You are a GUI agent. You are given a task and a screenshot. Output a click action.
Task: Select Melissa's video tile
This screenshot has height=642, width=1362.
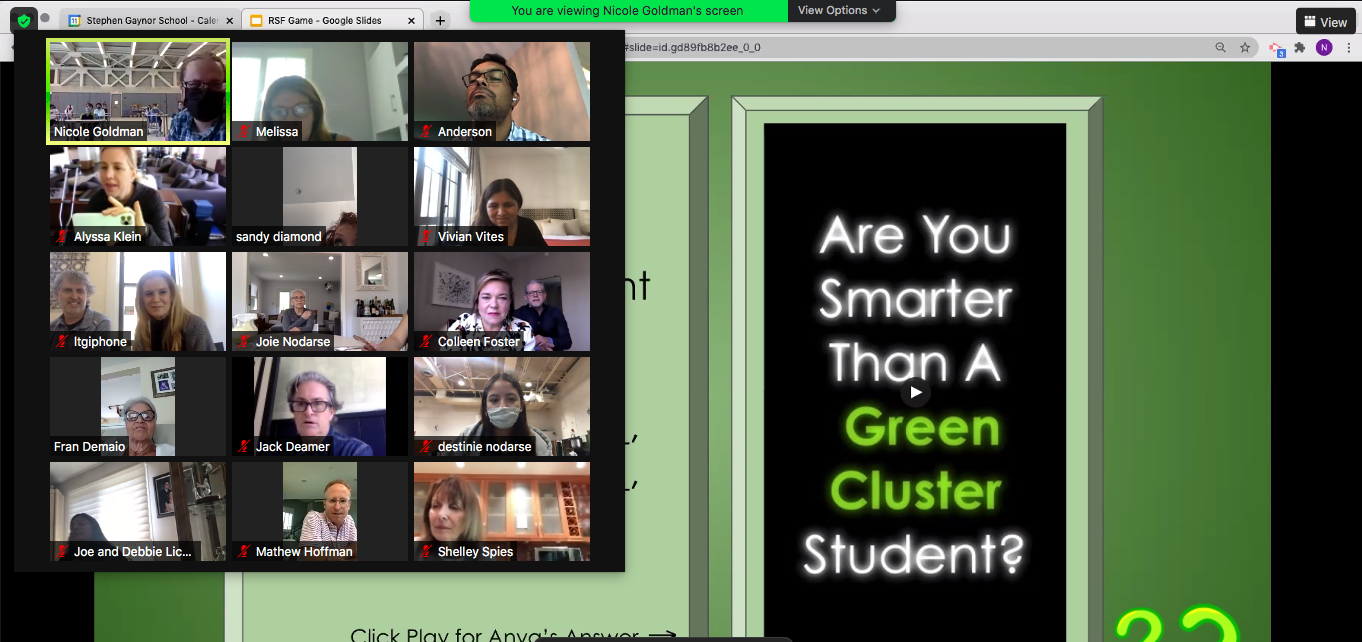[320, 91]
